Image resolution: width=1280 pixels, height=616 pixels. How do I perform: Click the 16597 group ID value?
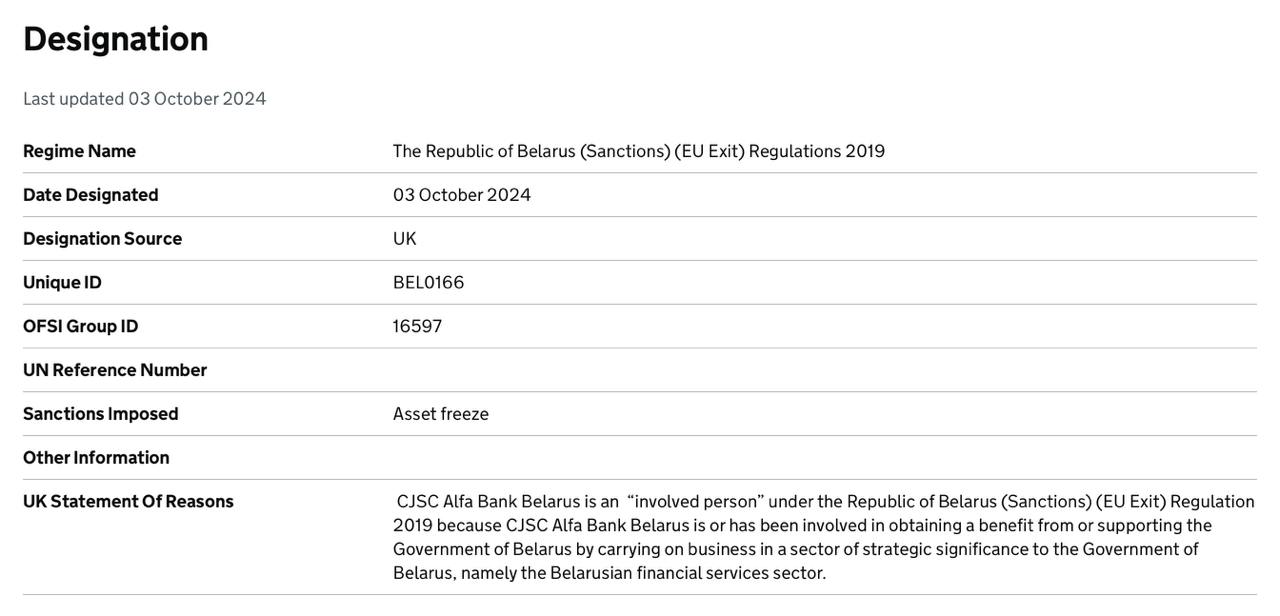[417, 327]
